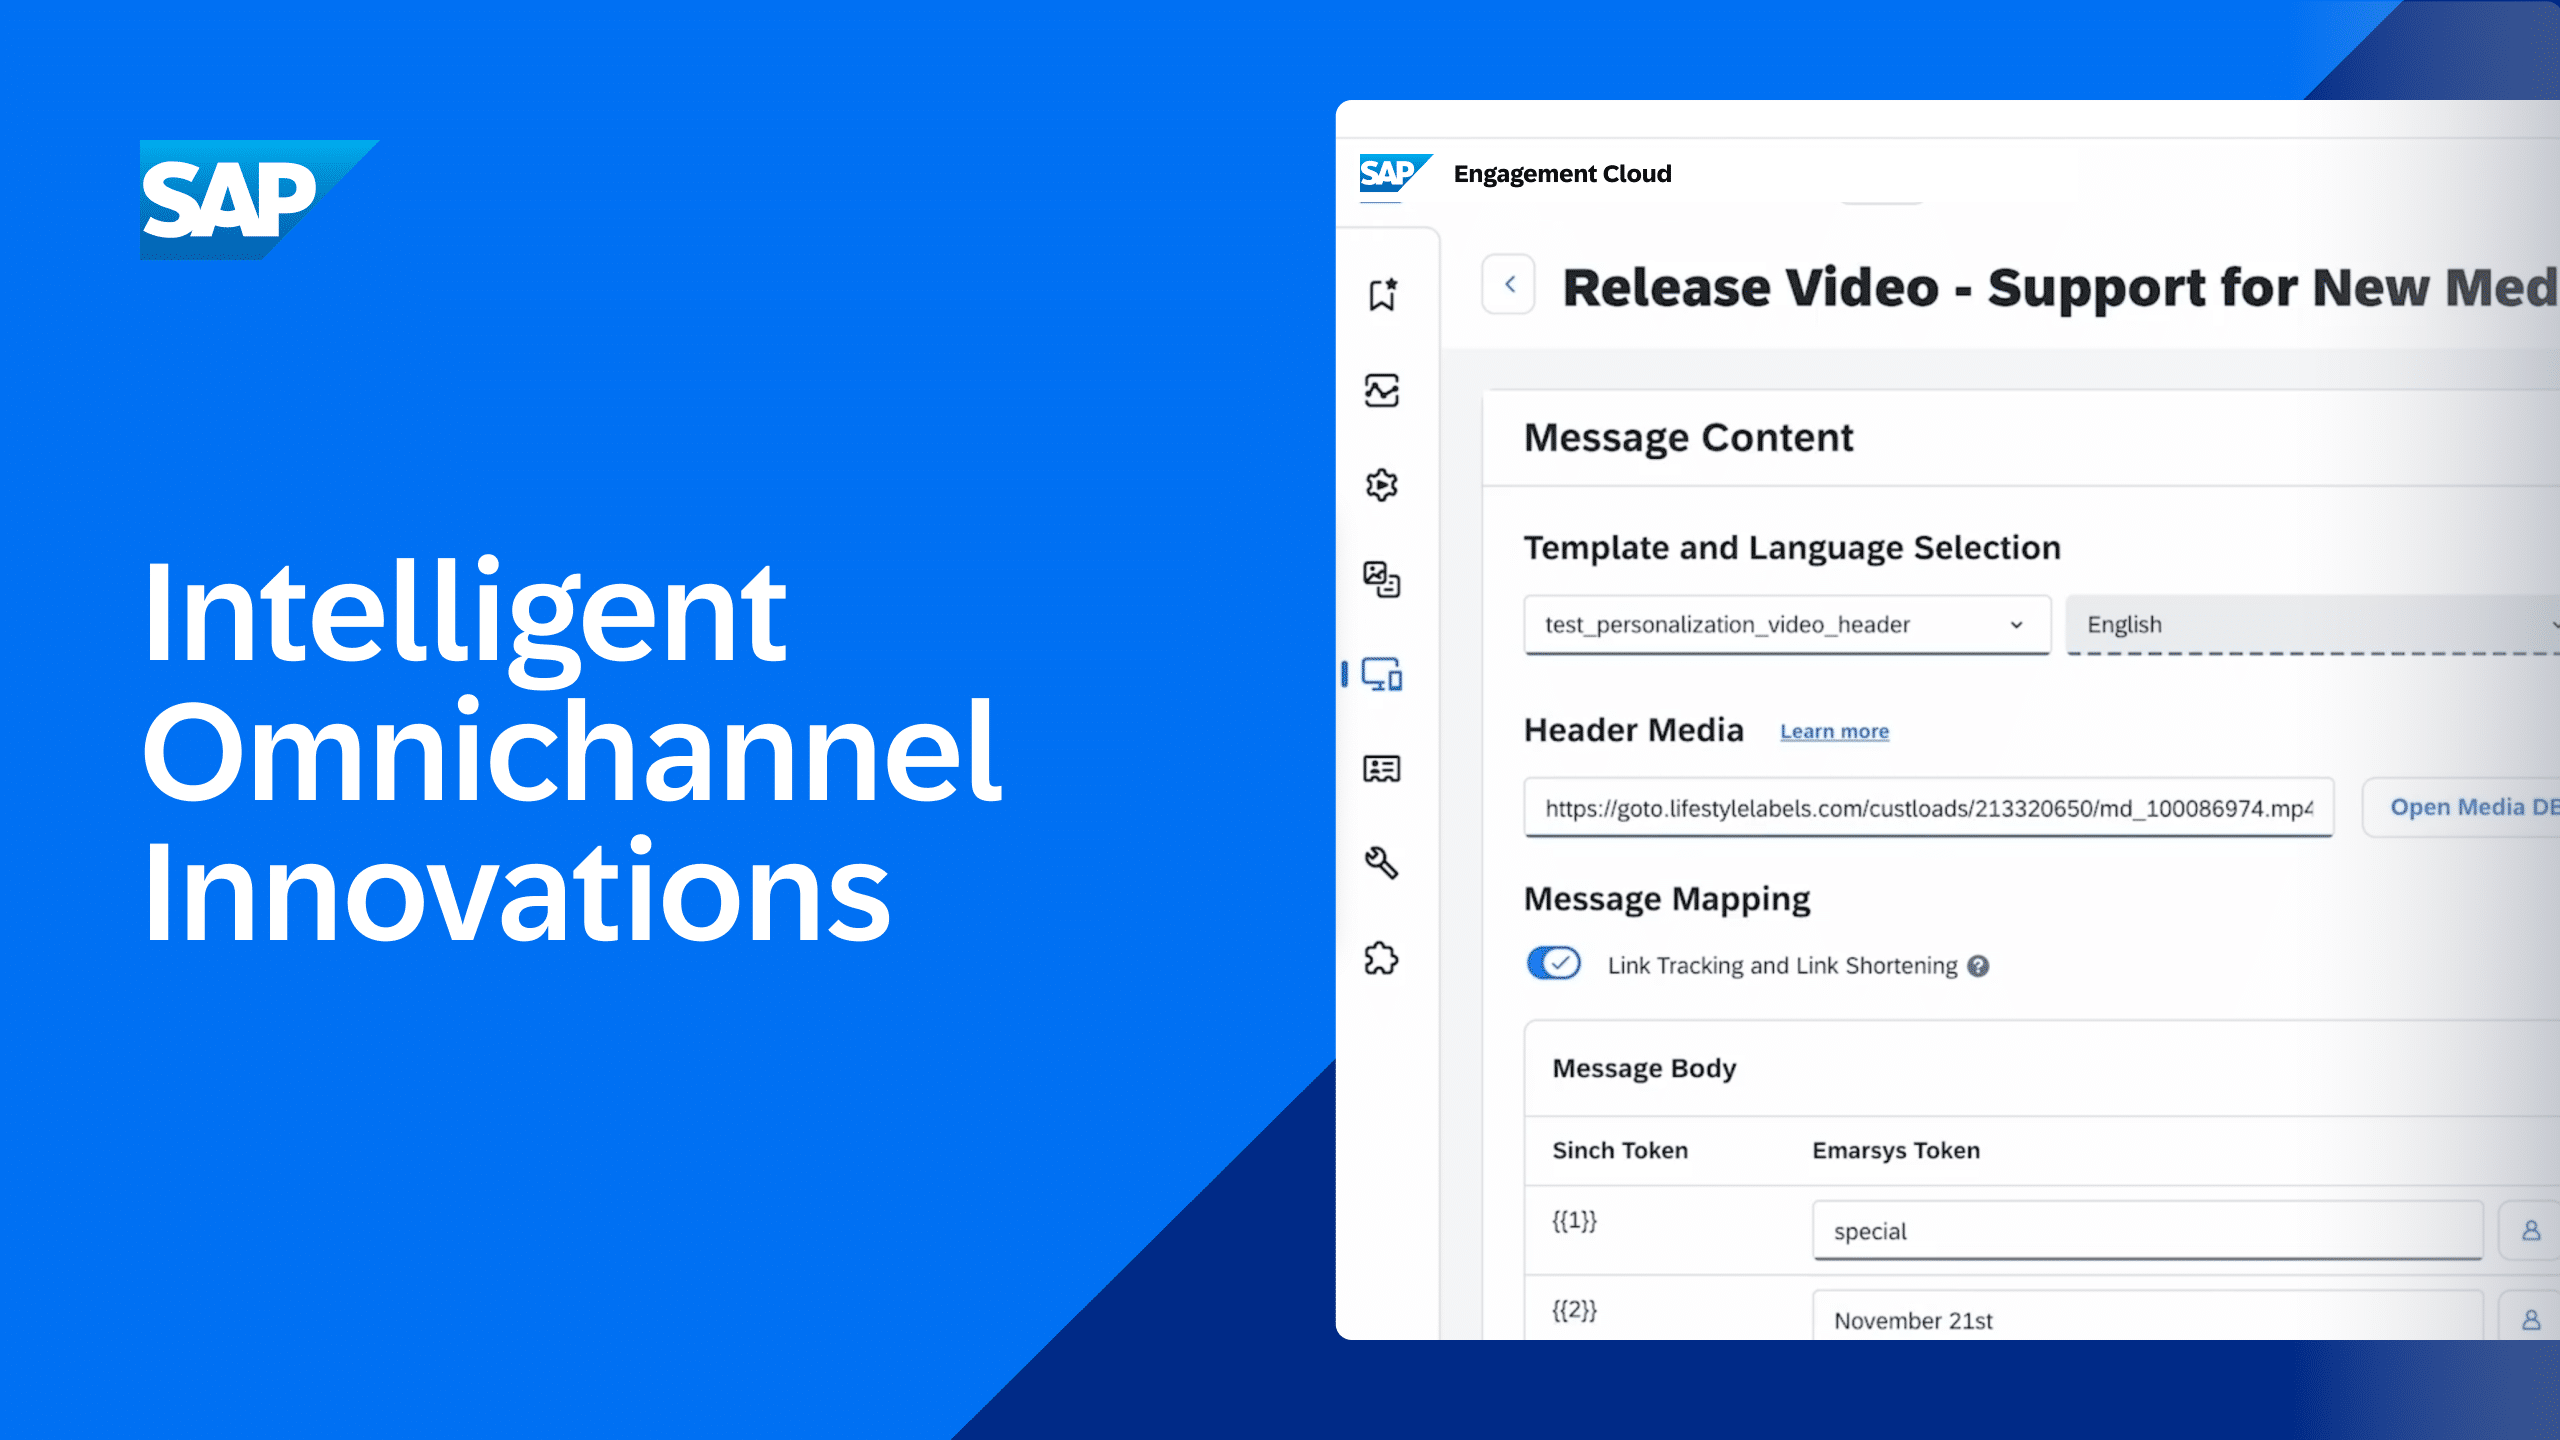
Task: Click the back arrow near Release Video title
Action: (x=1508, y=285)
